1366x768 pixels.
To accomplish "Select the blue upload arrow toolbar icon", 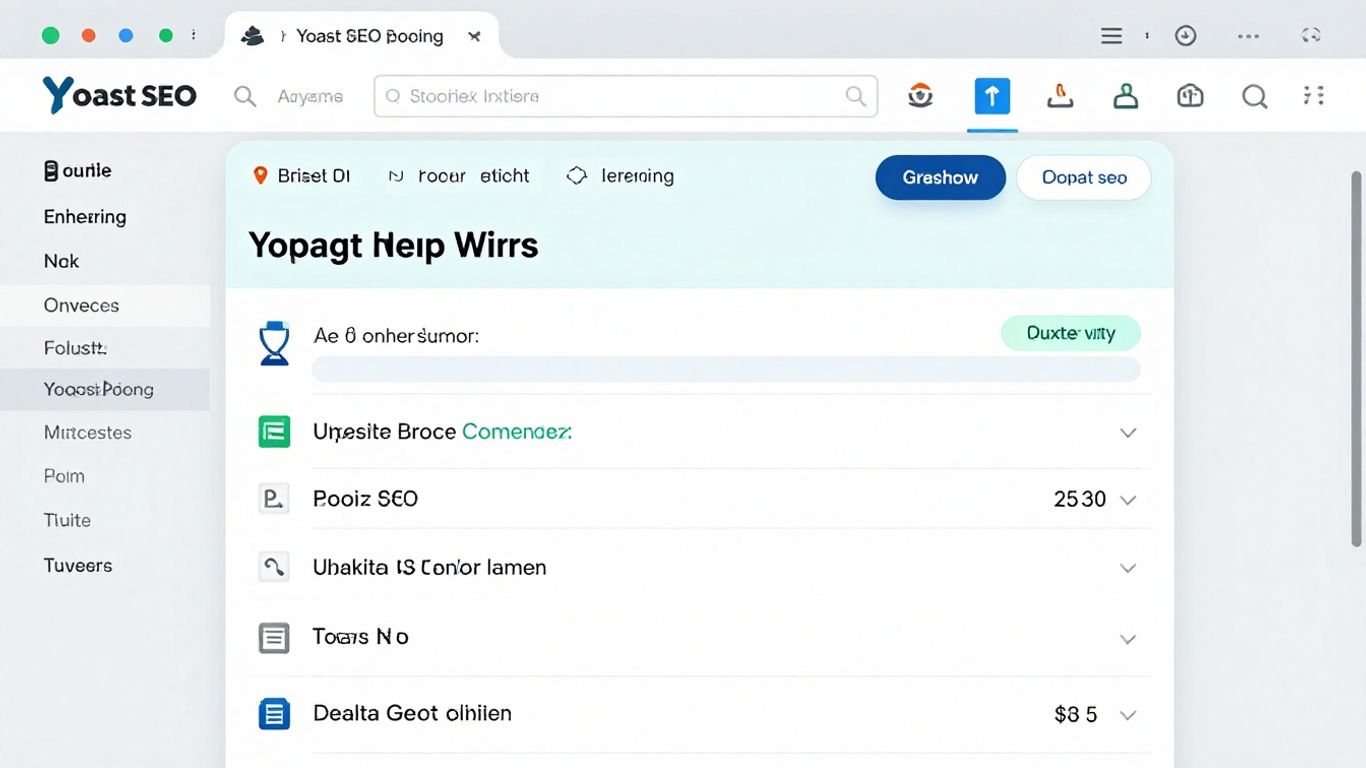I will pos(991,95).
